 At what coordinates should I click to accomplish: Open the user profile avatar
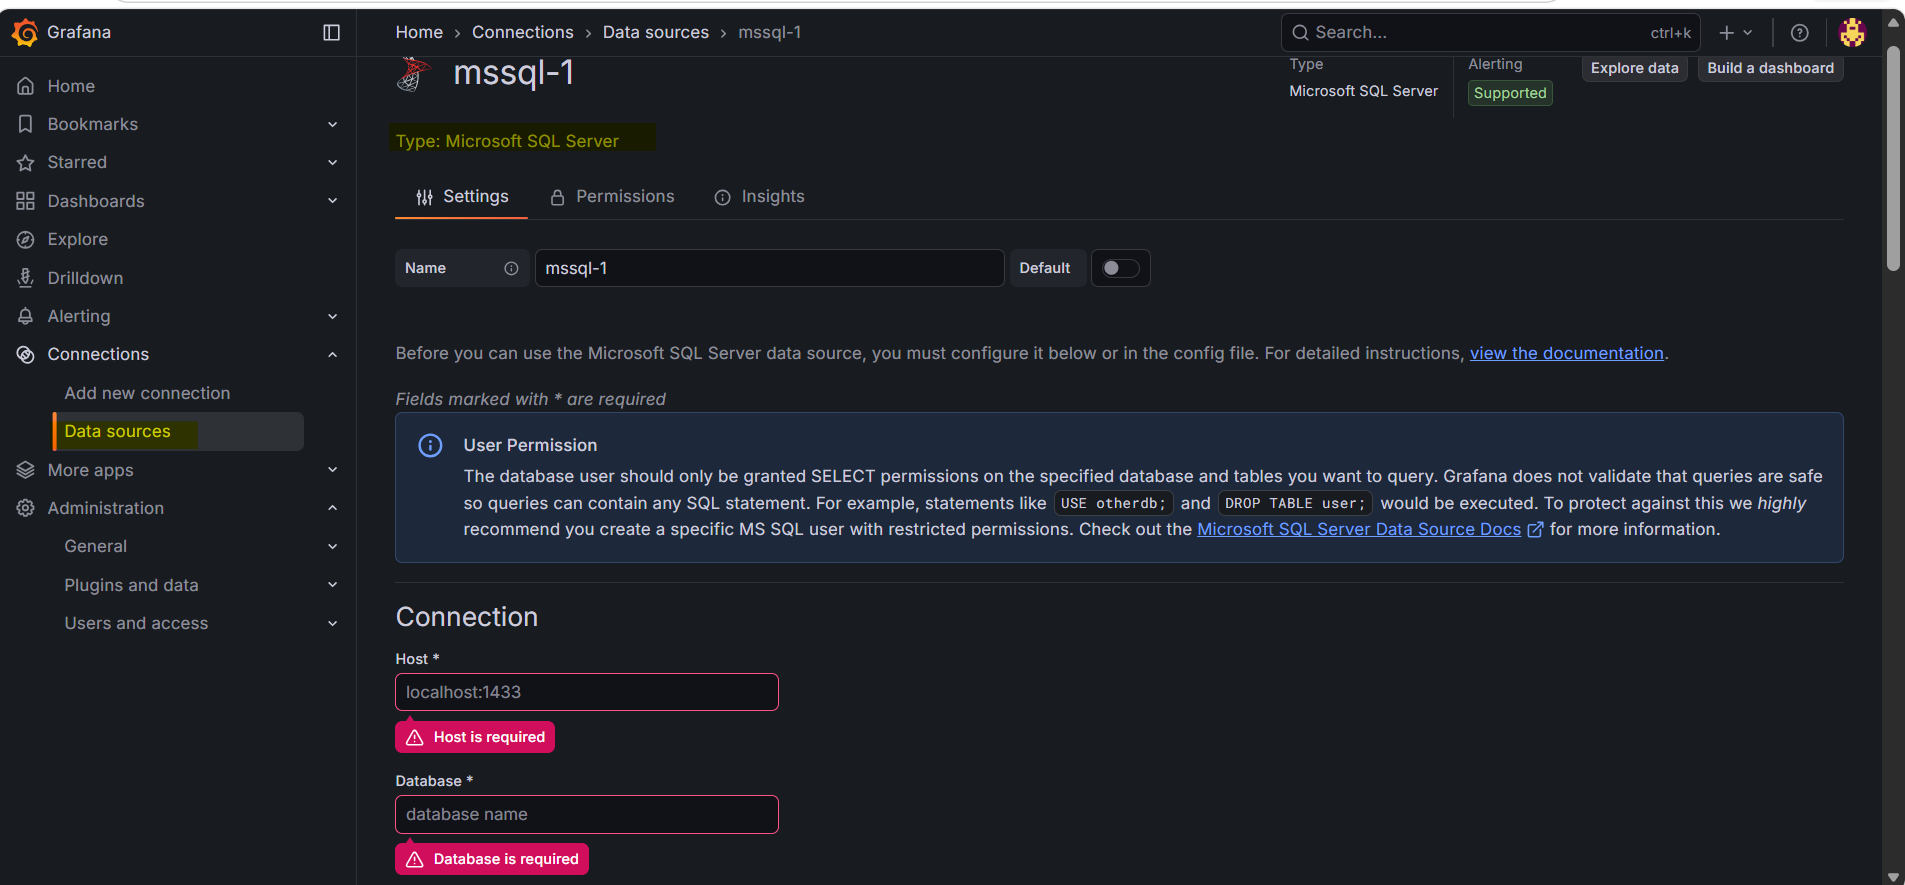click(1852, 33)
